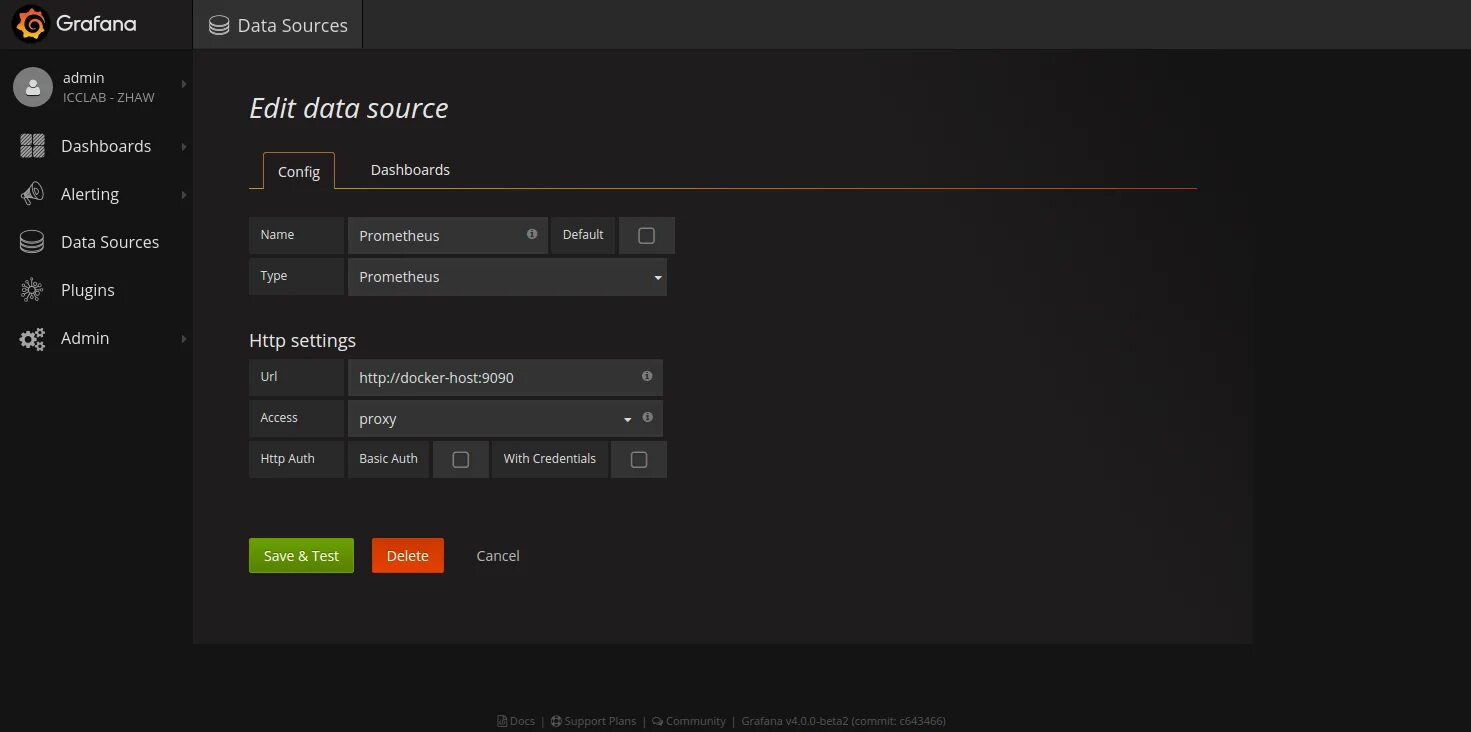Click the Data Sources stack icon in sidebar

click(x=33, y=242)
